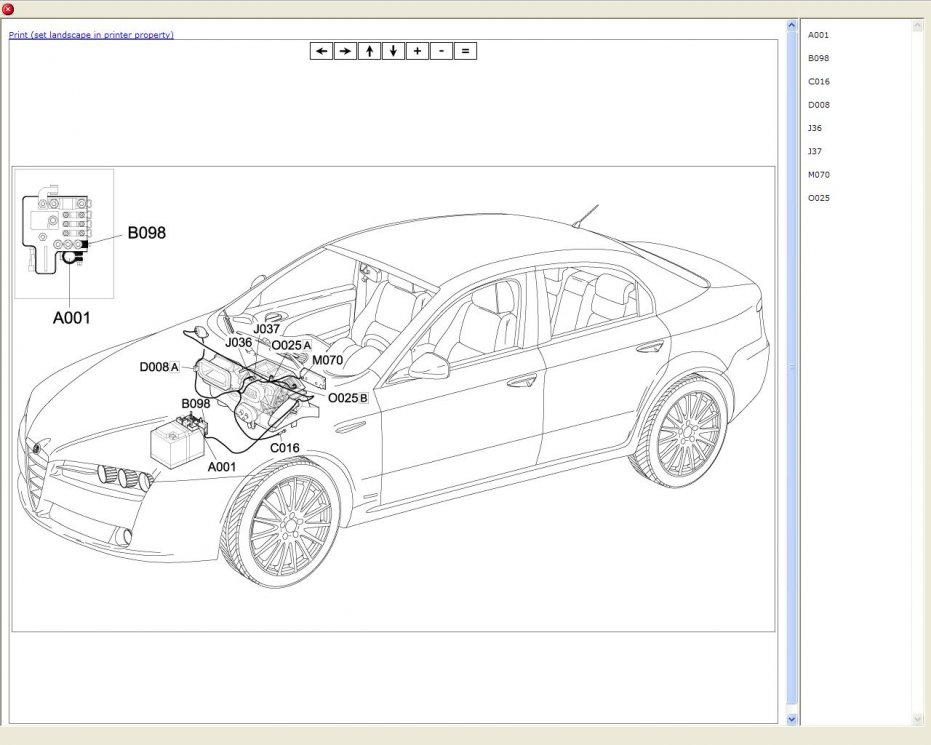
Task: Zoom in with the plus button
Action: pyautogui.click(x=417, y=51)
